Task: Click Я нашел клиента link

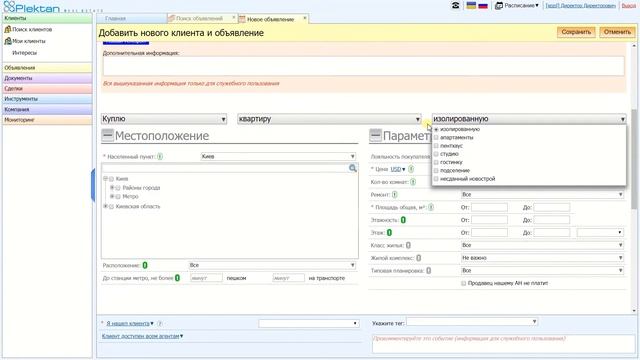Action: 128,323
